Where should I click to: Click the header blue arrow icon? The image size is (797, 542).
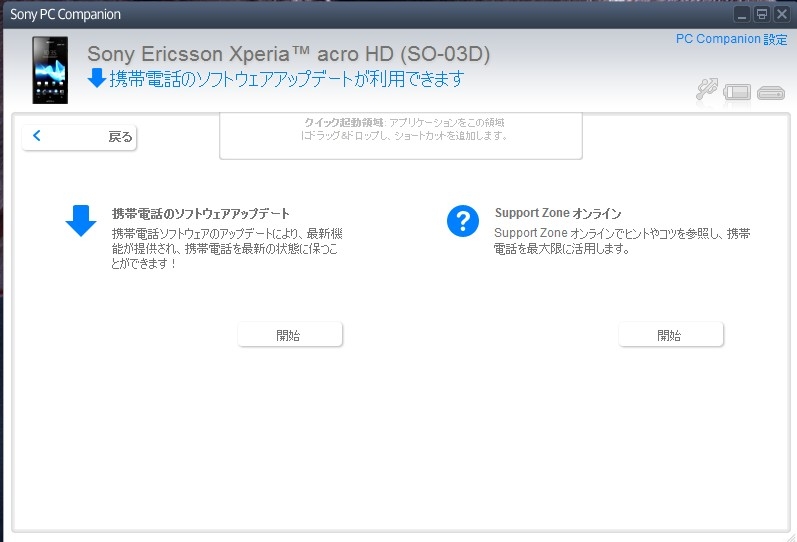pos(97,78)
